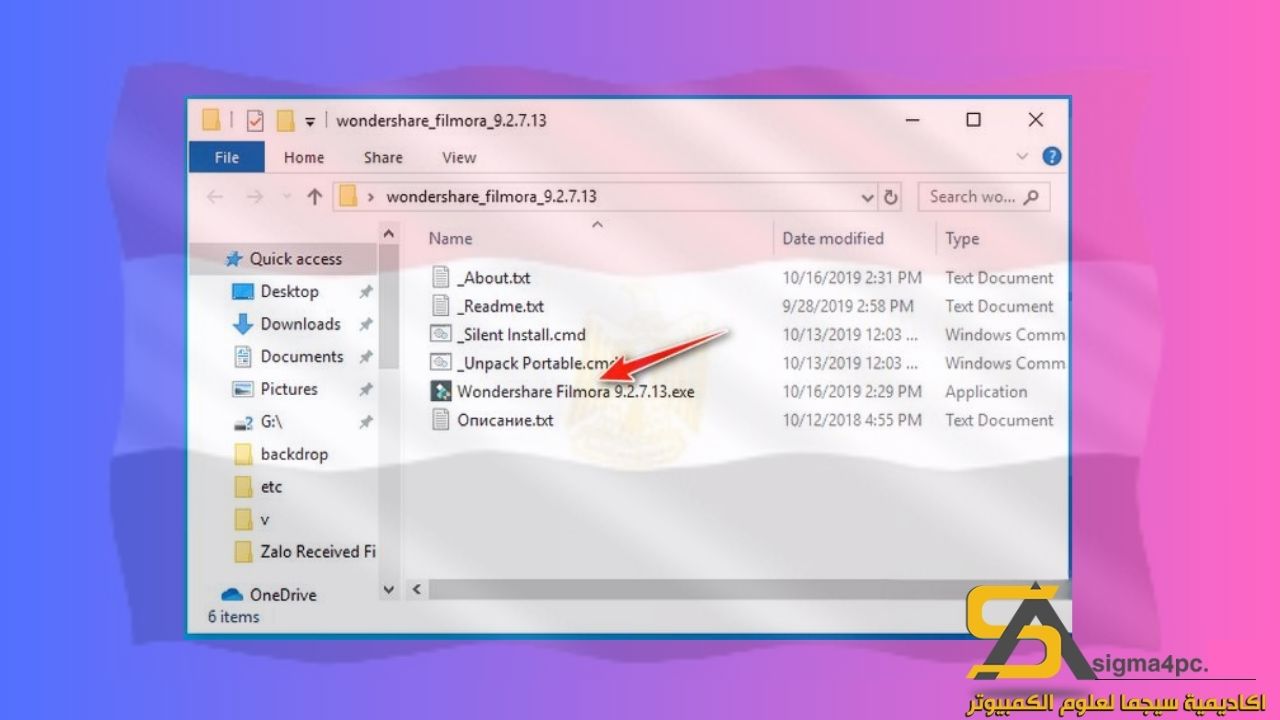
Task: Open Documents in the navigation pane
Action: (x=301, y=357)
